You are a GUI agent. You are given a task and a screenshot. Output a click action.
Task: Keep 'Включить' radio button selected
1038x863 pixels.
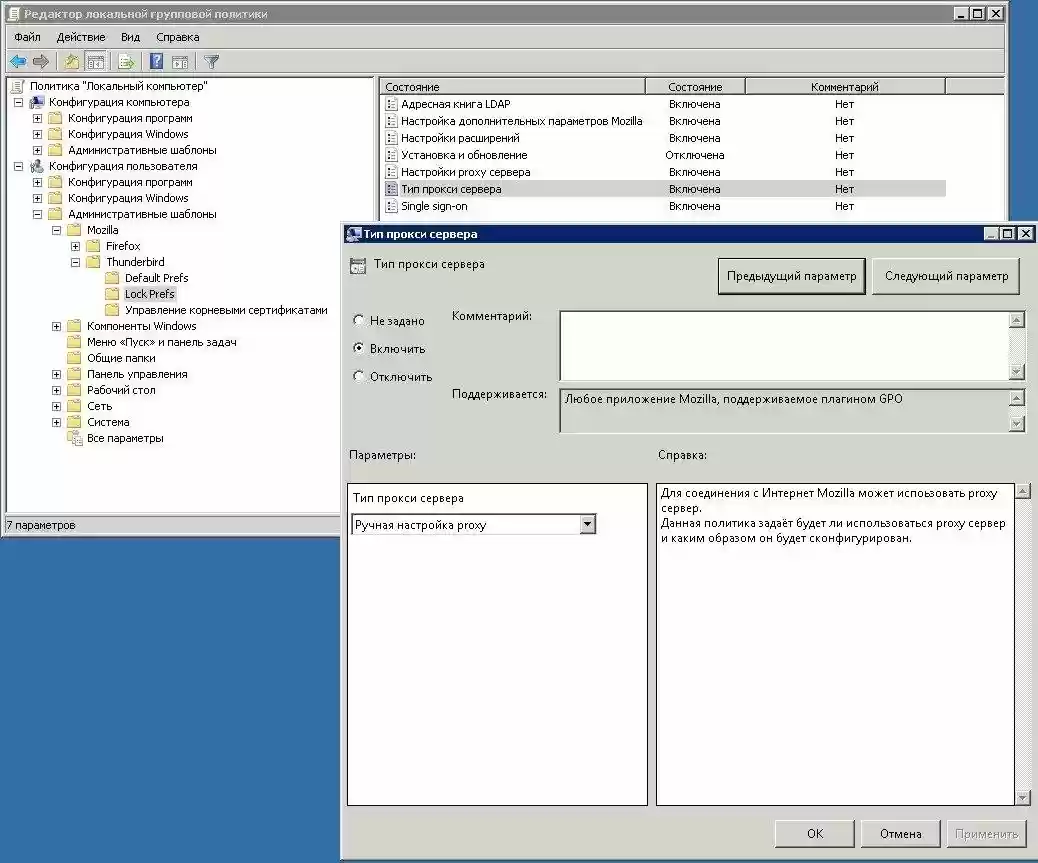pyautogui.click(x=358, y=348)
